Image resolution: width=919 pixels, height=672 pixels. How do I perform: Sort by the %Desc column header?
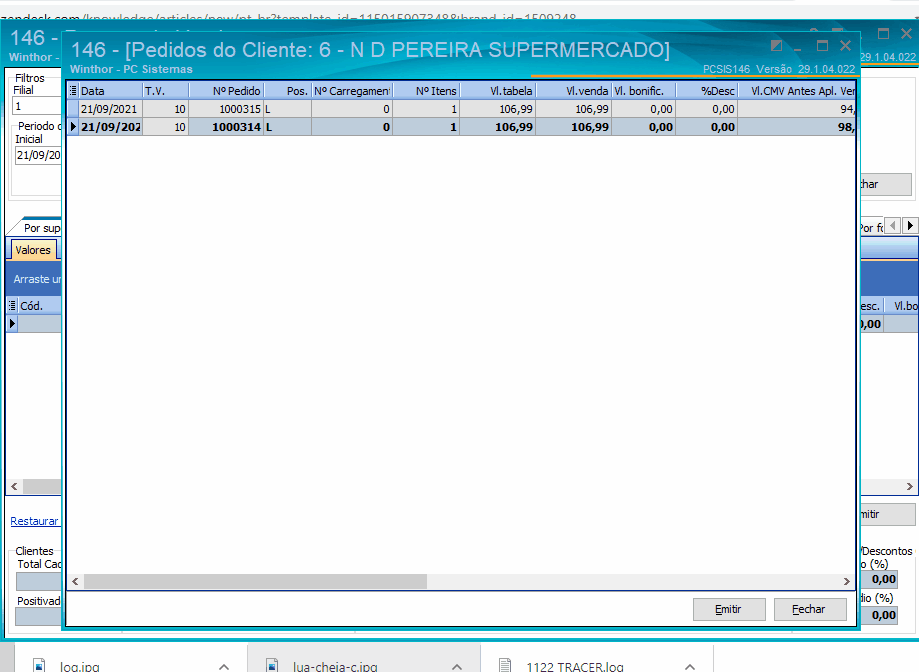coord(707,91)
